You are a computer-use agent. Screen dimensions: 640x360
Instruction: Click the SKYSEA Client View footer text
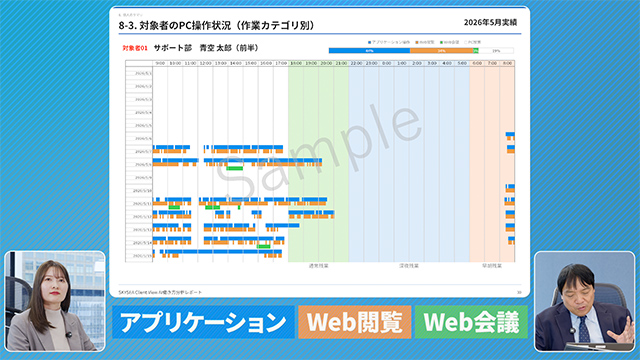coord(160,292)
